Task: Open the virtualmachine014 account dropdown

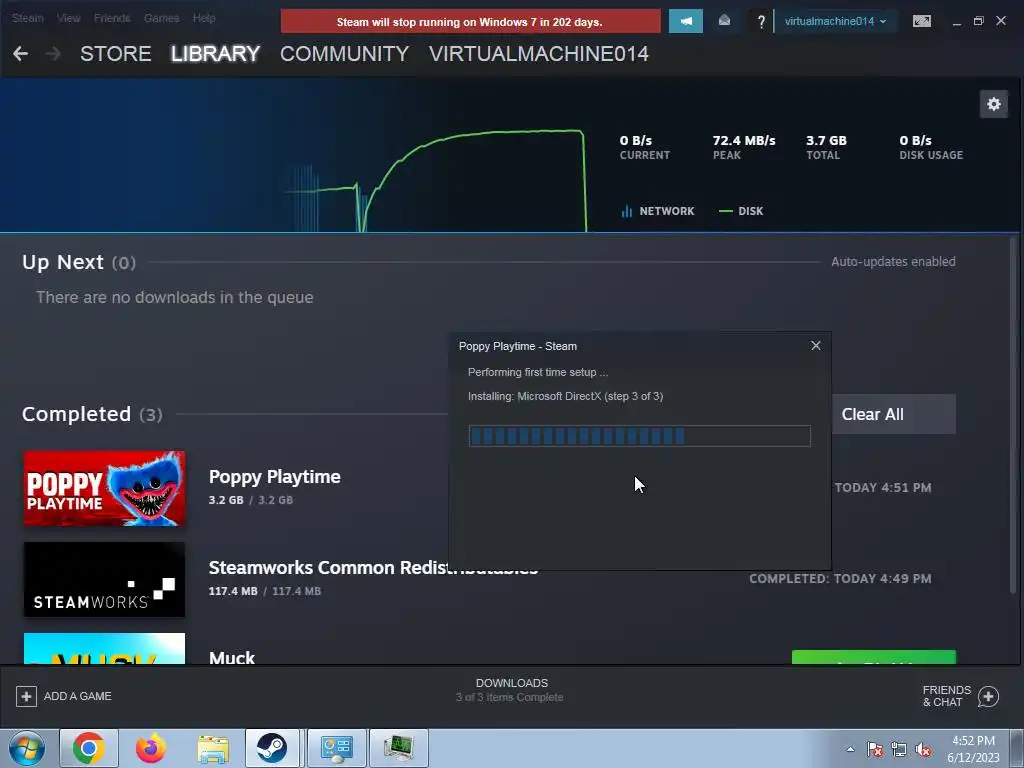Action: coord(835,21)
